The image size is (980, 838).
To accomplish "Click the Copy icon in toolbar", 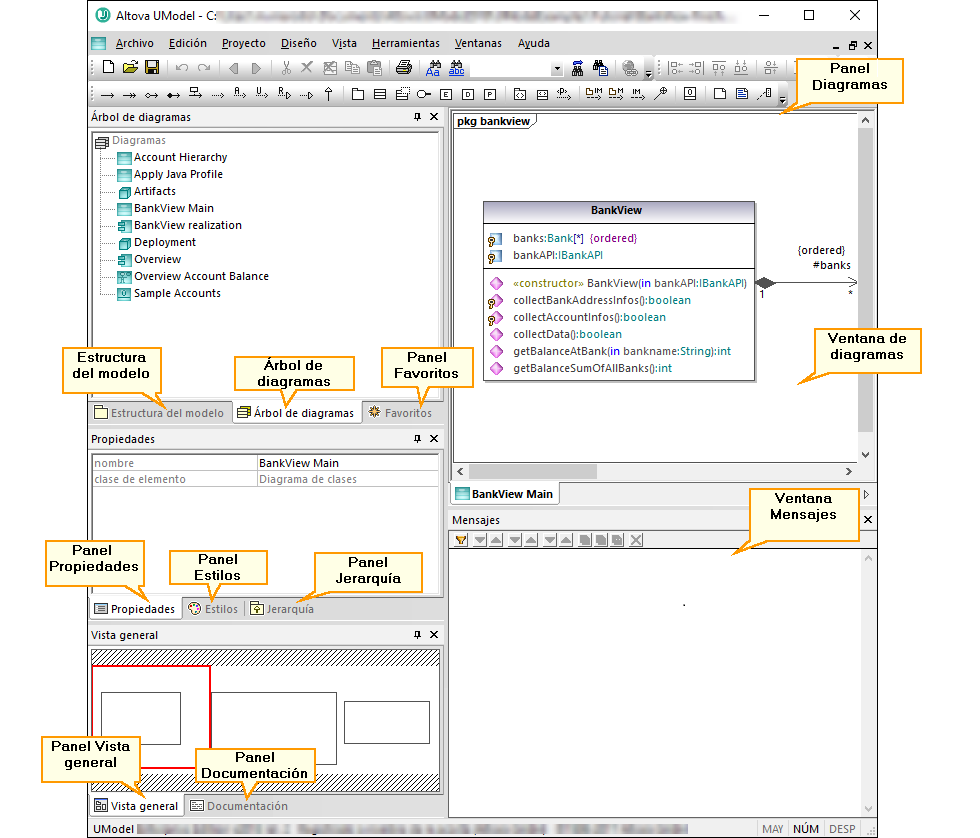I will (352, 67).
